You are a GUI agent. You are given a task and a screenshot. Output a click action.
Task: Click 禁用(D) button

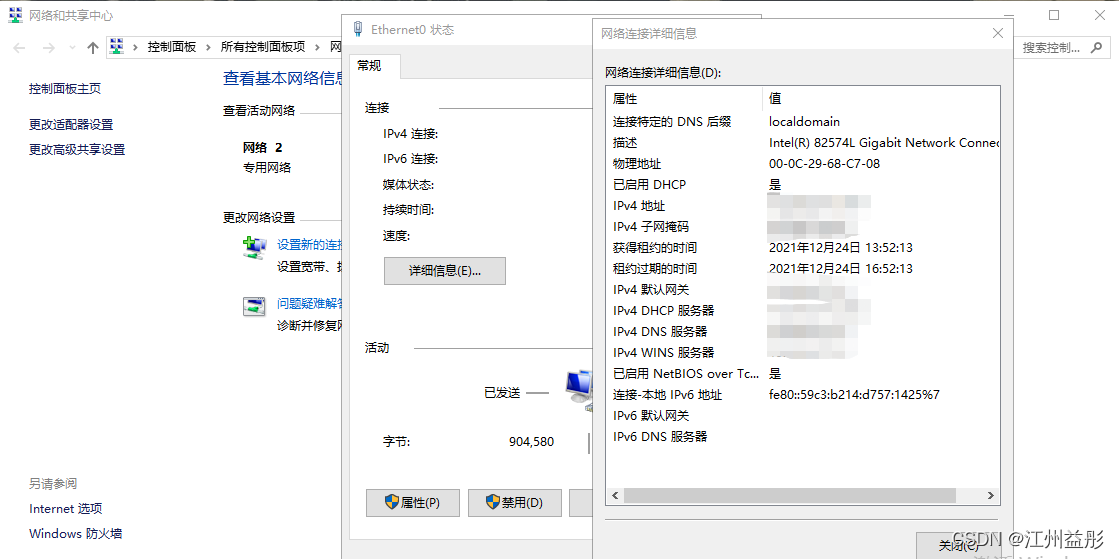point(515,503)
